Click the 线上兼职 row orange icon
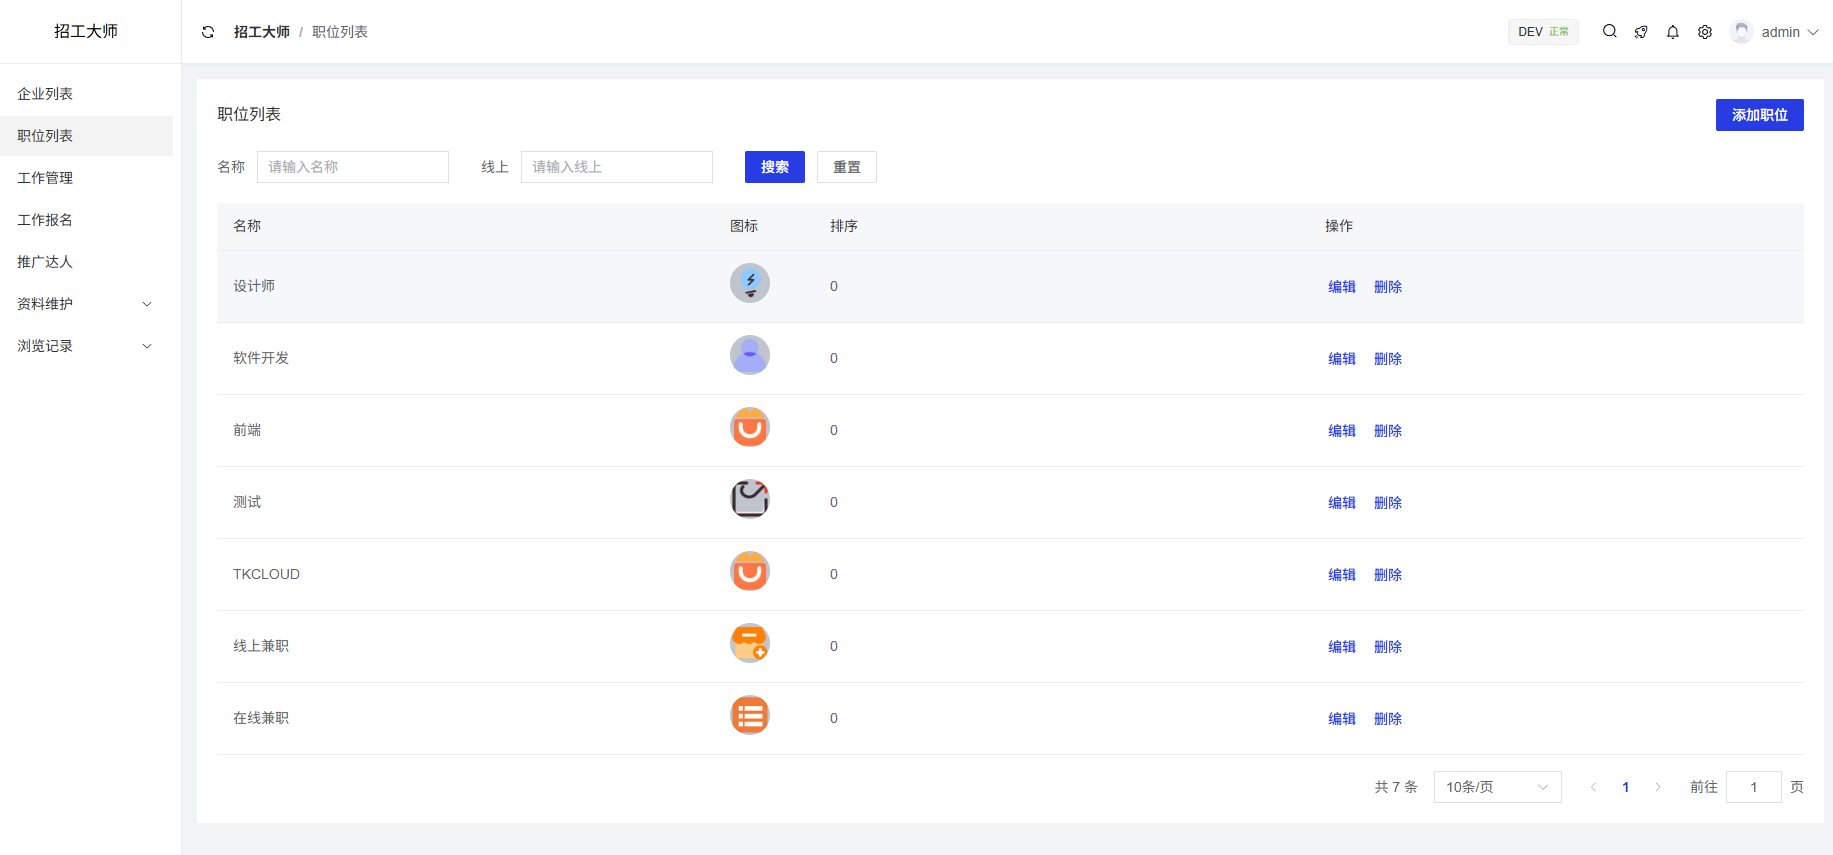The width and height of the screenshot is (1833, 855). [x=750, y=644]
